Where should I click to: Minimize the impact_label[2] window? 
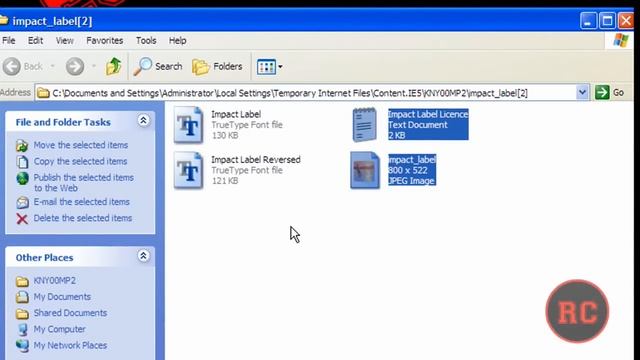[588, 20]
